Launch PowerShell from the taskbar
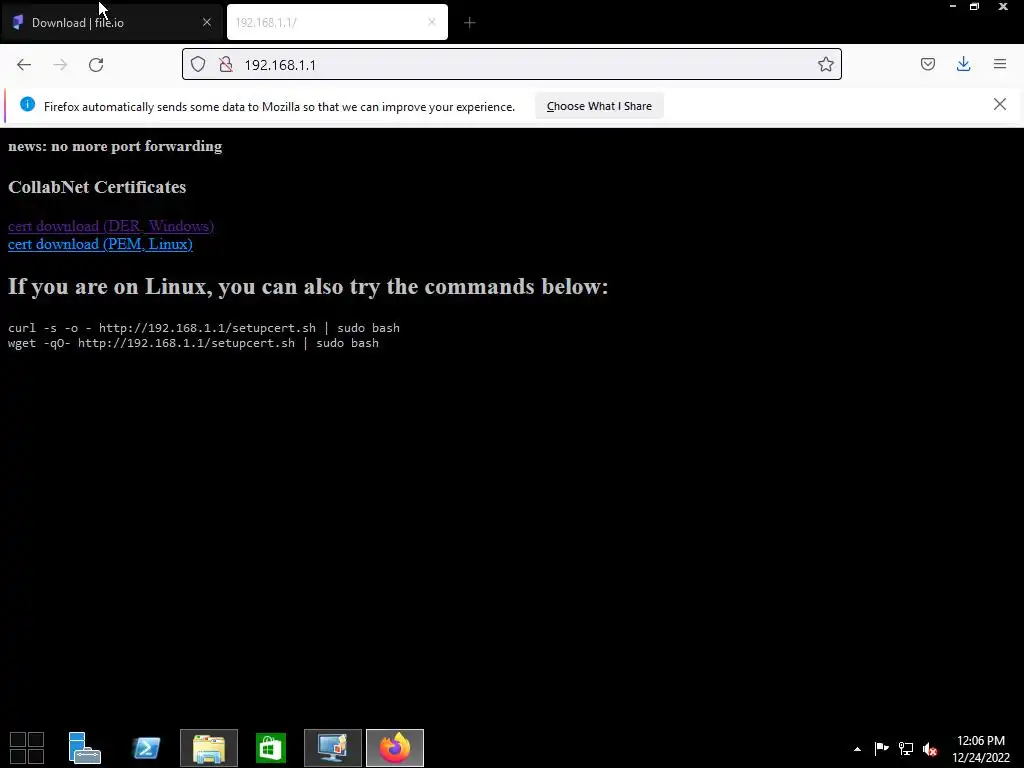 point(146,748)
